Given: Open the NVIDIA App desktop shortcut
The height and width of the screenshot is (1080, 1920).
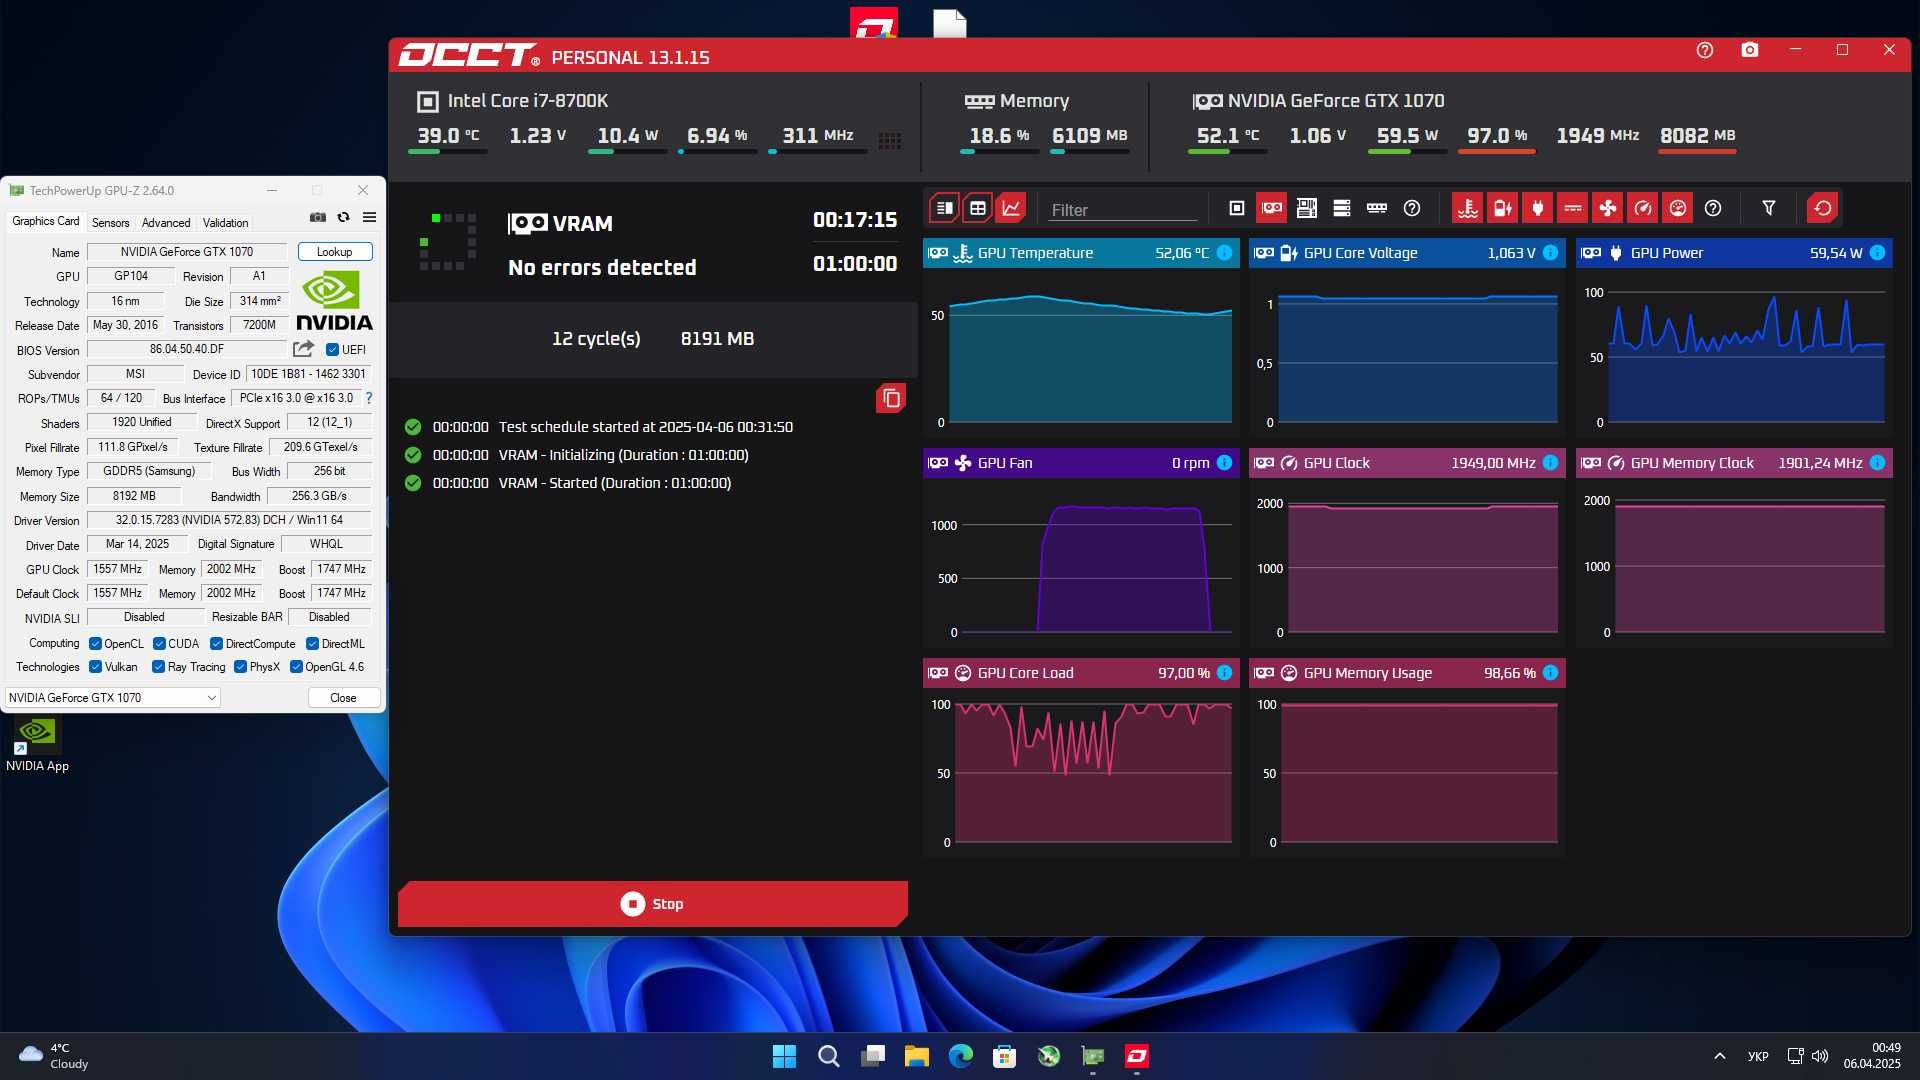Looking at the screenshot, I should point(37,745).
